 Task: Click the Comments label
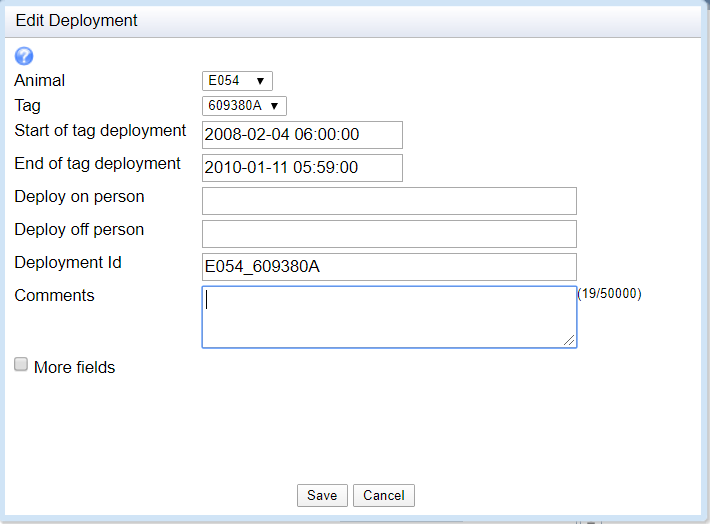(54, 295)
